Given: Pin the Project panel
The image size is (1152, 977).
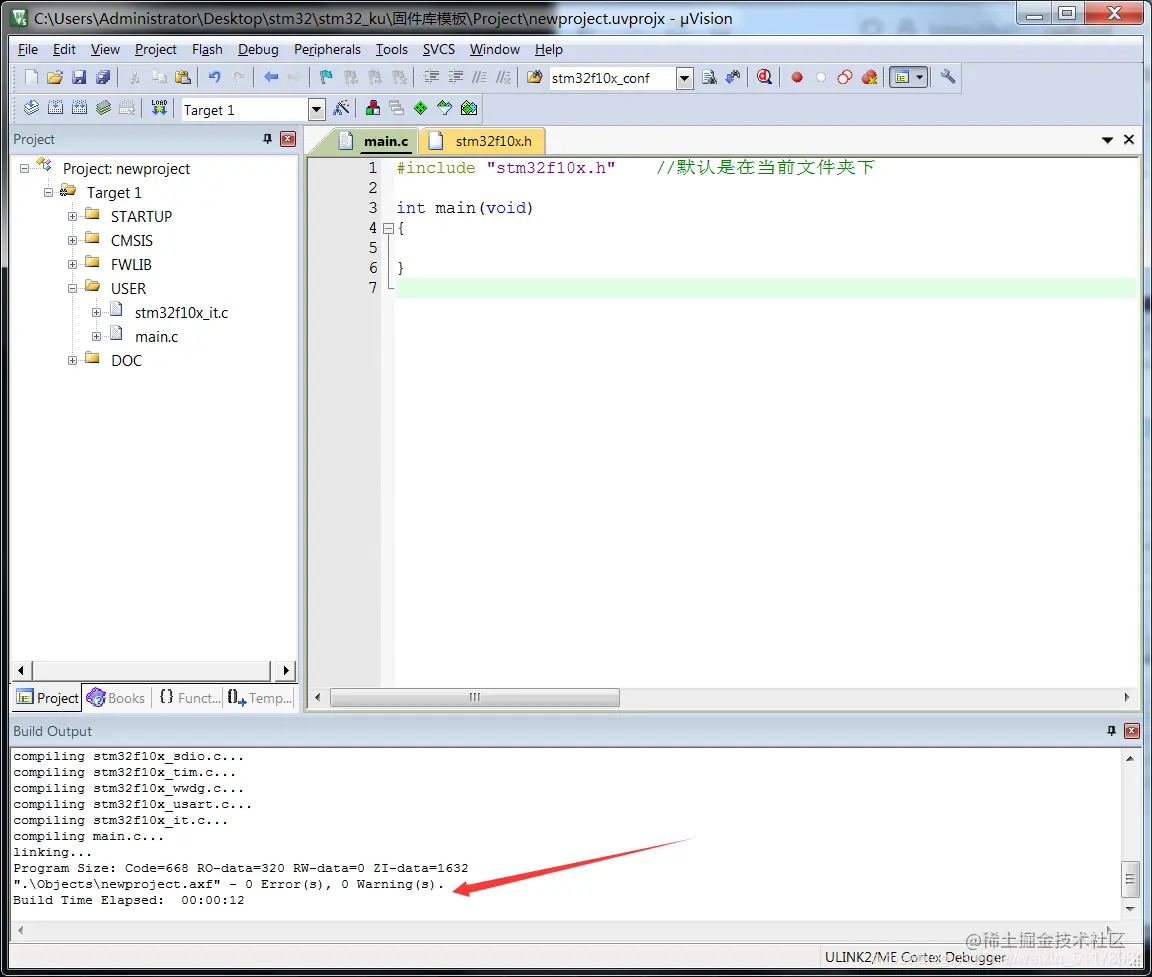Looking at the screenshot, I should (267, 139).
